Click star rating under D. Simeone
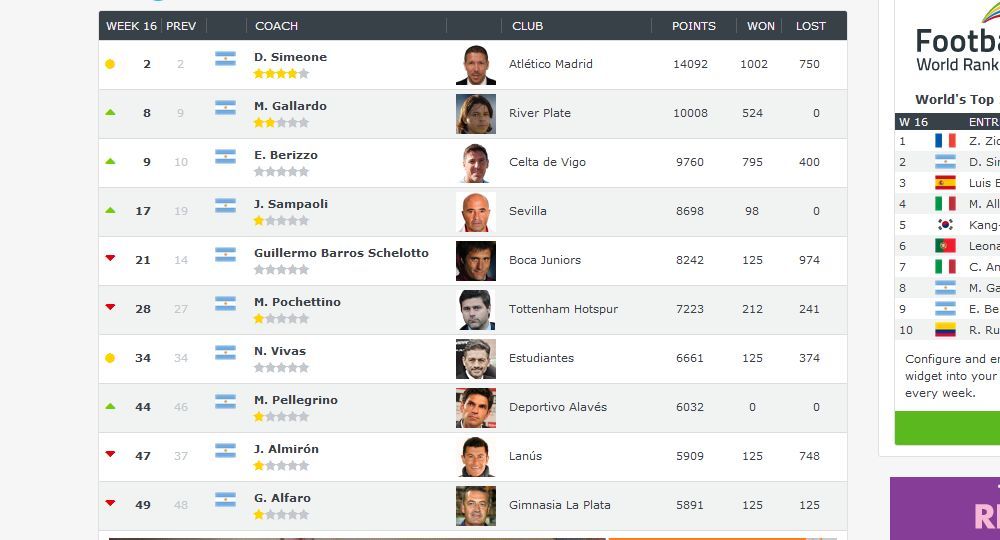Viewport: 1000px width, 540px height. point(281,74)
